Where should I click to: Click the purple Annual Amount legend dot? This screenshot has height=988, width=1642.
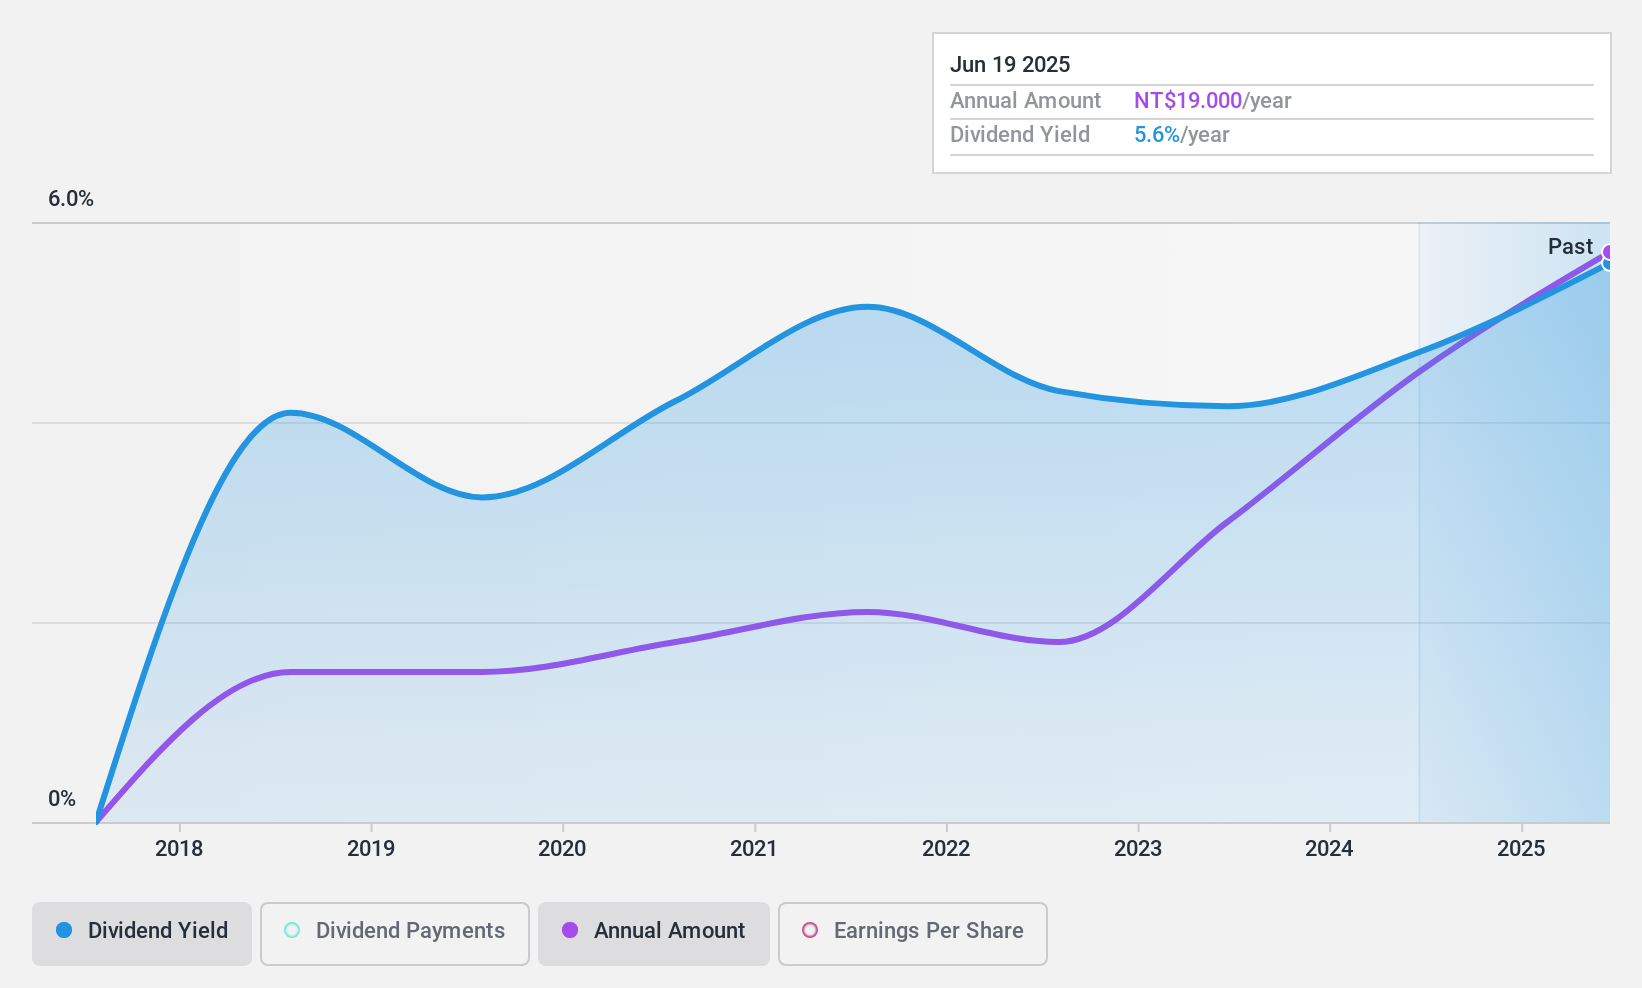(x=570, y=930)
